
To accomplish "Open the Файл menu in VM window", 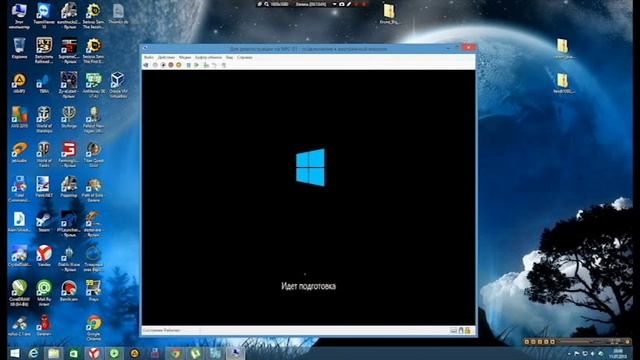I will (149, 58).
